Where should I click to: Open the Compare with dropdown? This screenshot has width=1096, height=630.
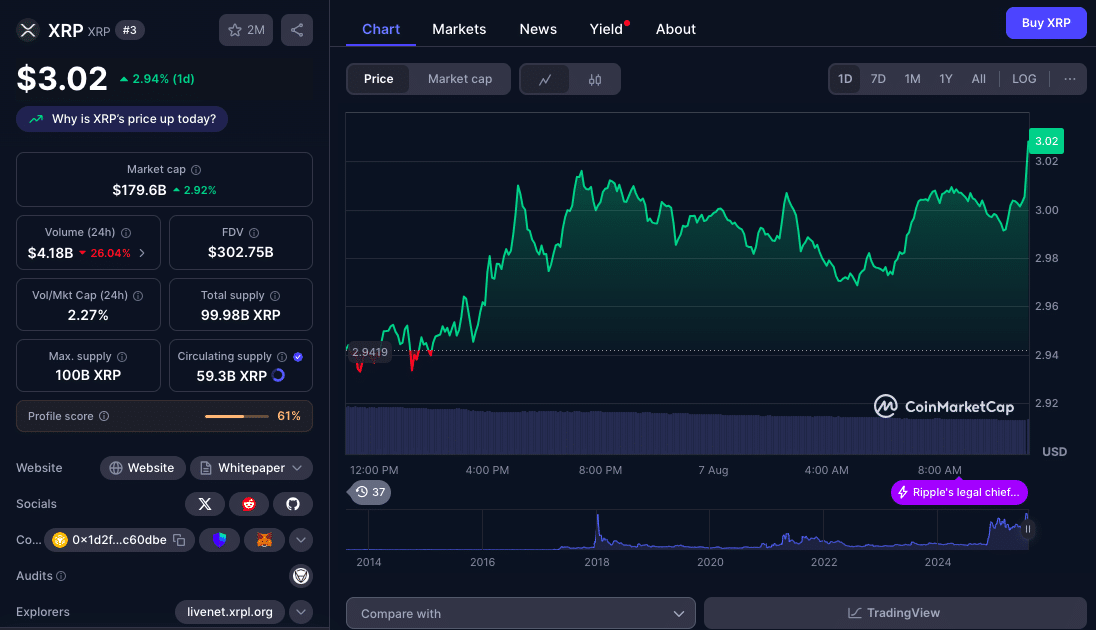coord(521,613)
